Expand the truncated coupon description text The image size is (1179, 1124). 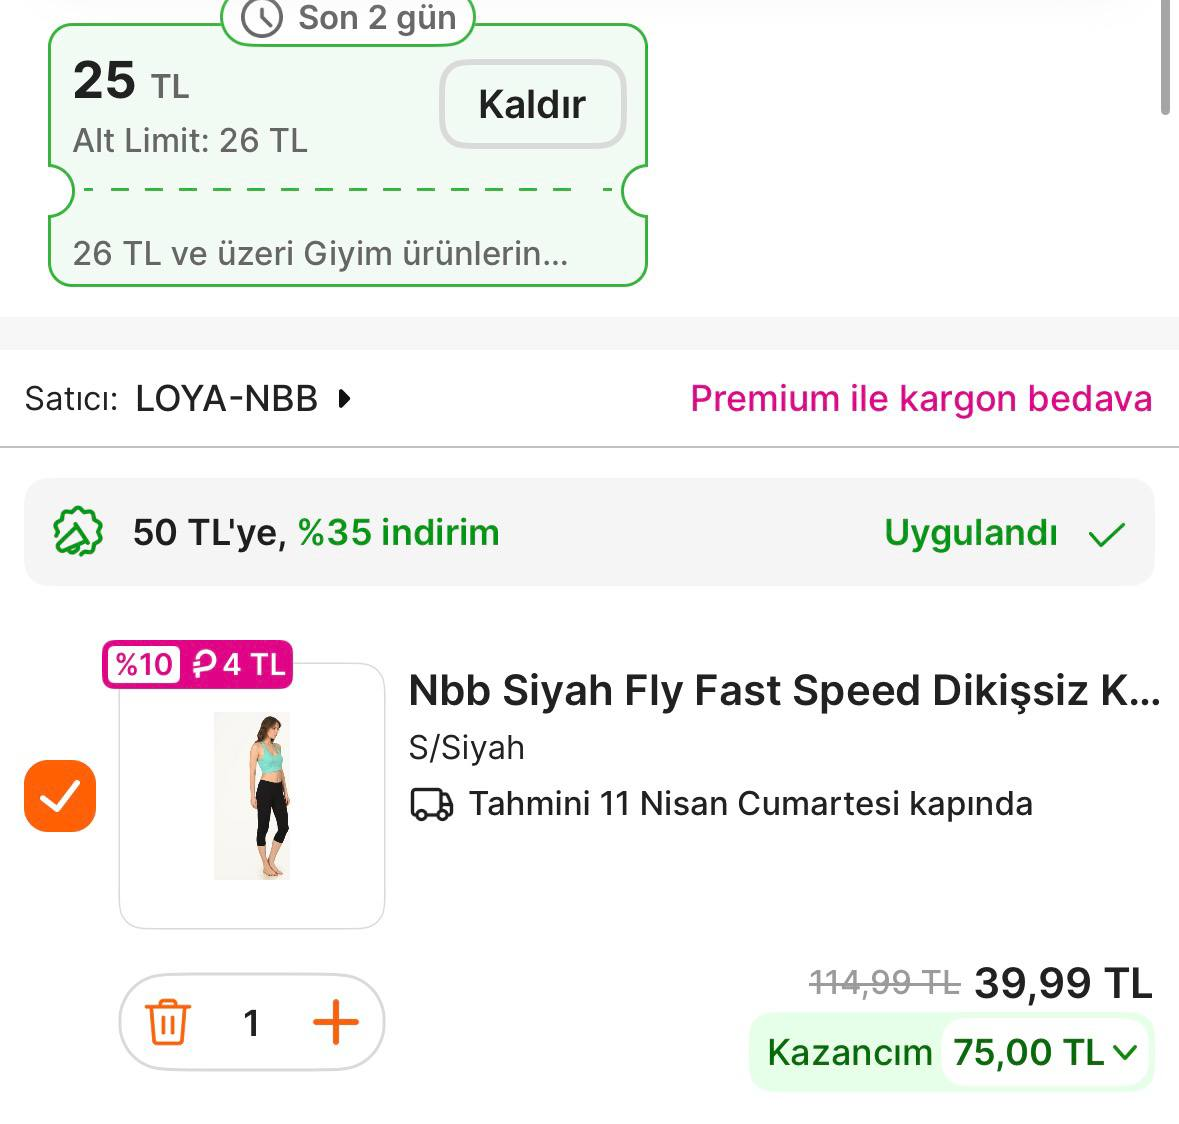pos(320,253)
